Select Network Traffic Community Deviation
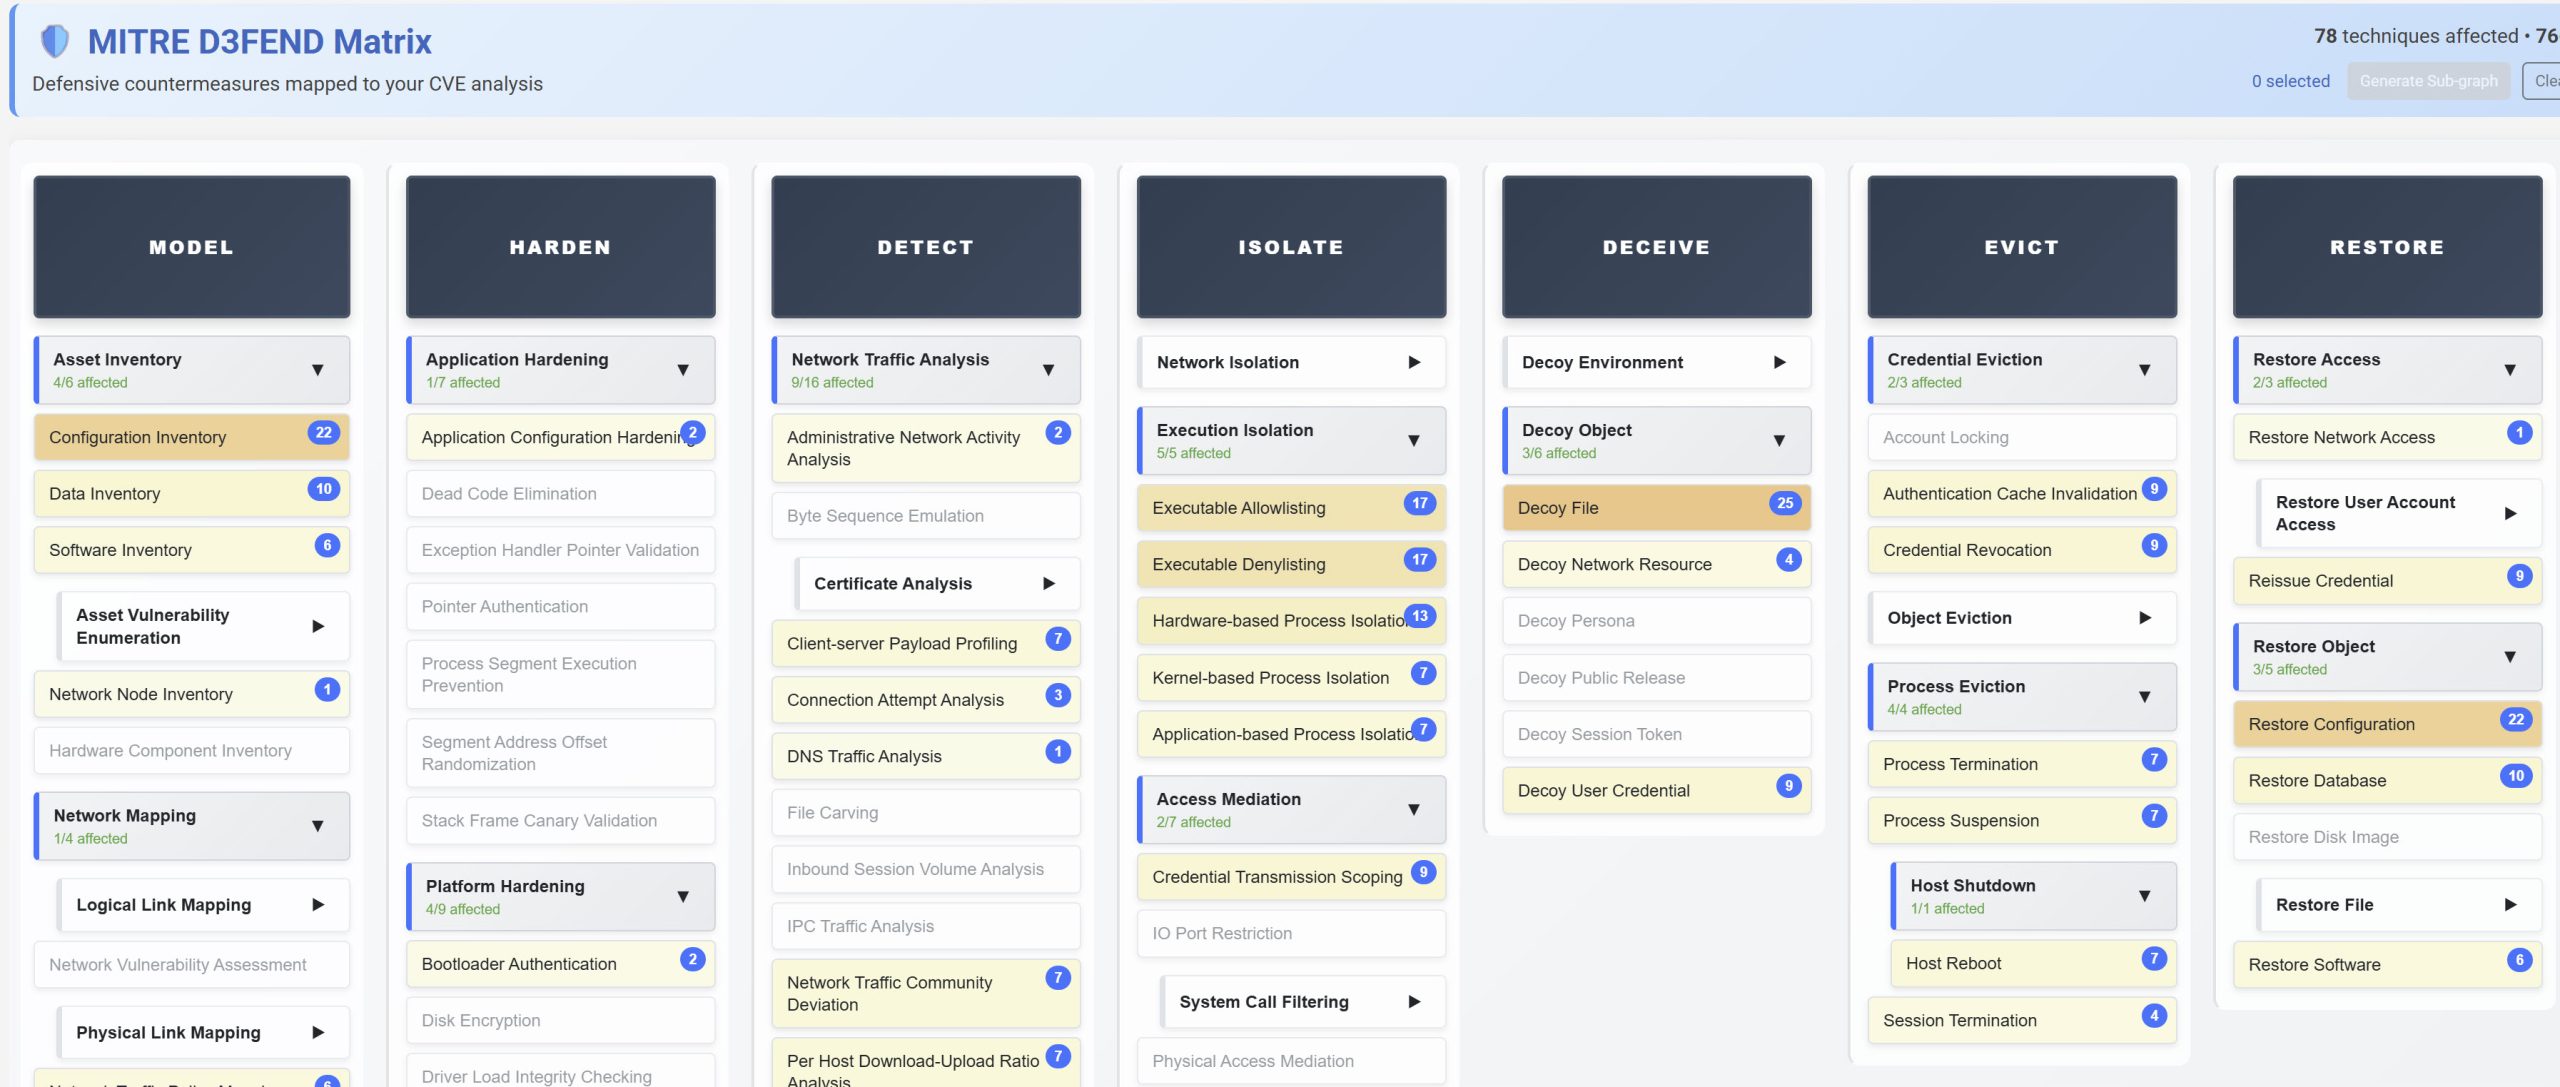Image resolution: width=2560 pixels, height=1087 pixels. pyautogui.click(x=926, y=993)
